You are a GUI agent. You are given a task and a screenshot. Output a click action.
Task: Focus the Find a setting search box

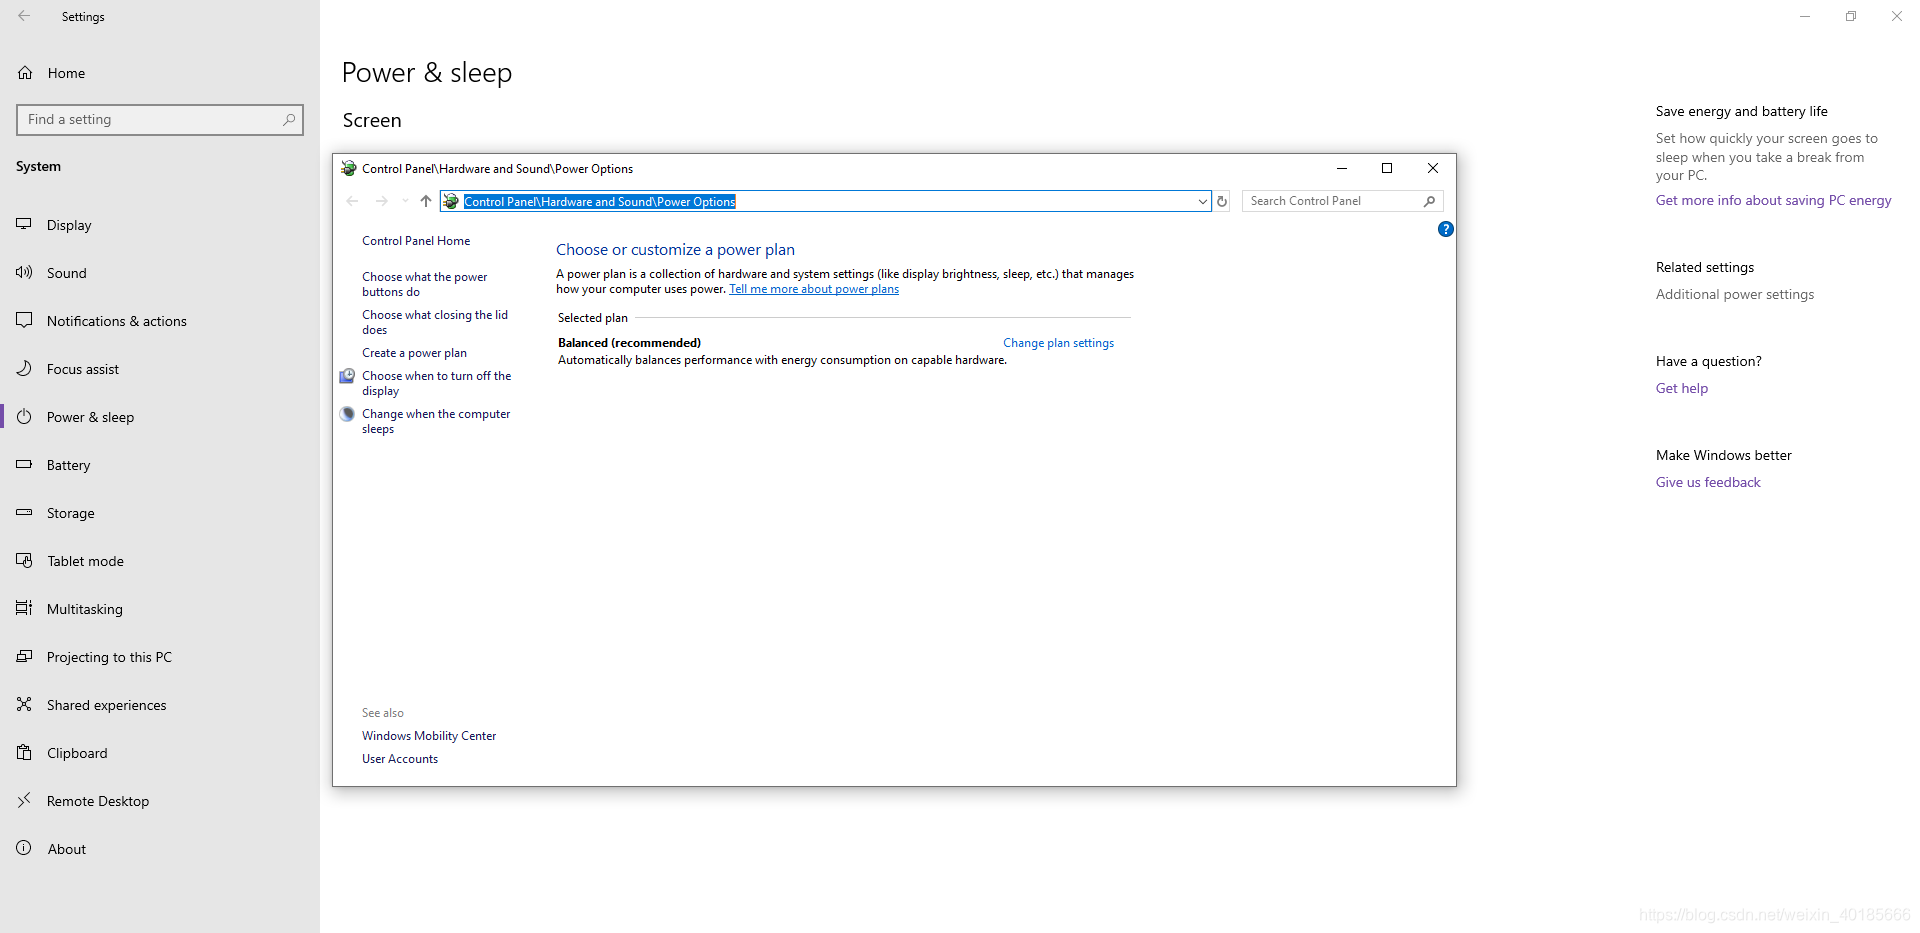160,119
